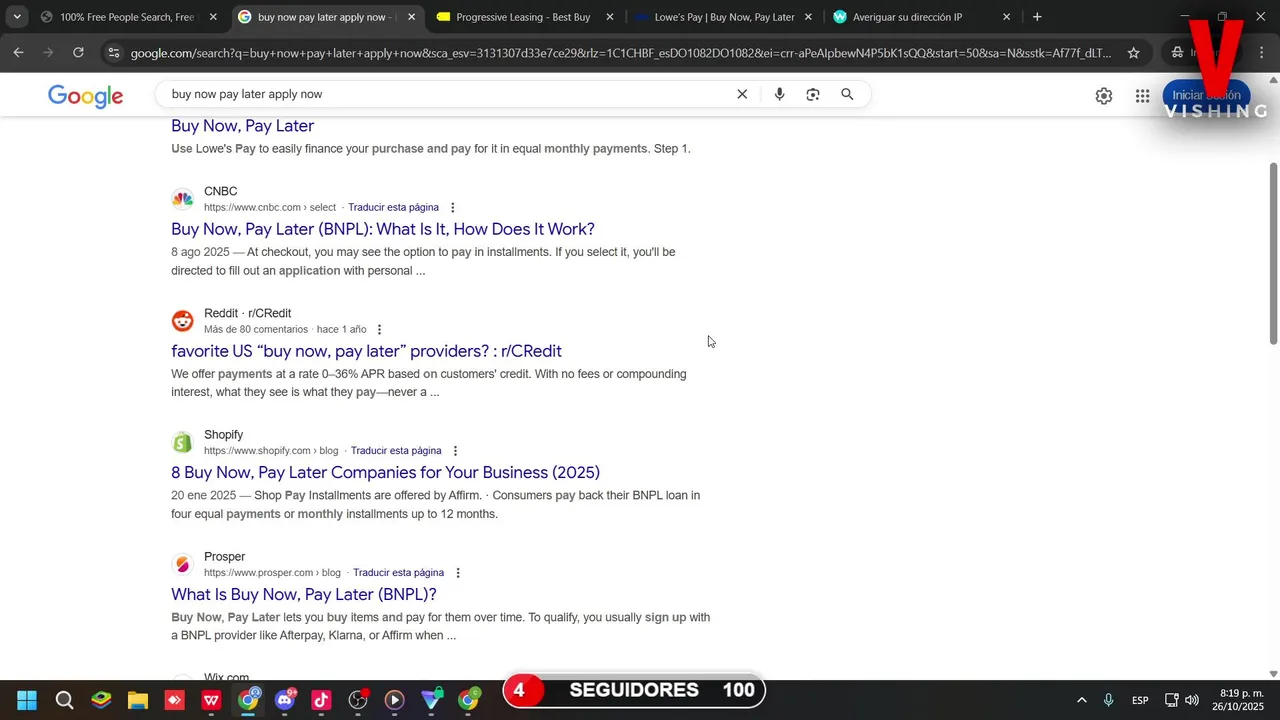Open File Explorer from the taskbar
This screenshot has width=1280, height=720.
coord(137,700)
